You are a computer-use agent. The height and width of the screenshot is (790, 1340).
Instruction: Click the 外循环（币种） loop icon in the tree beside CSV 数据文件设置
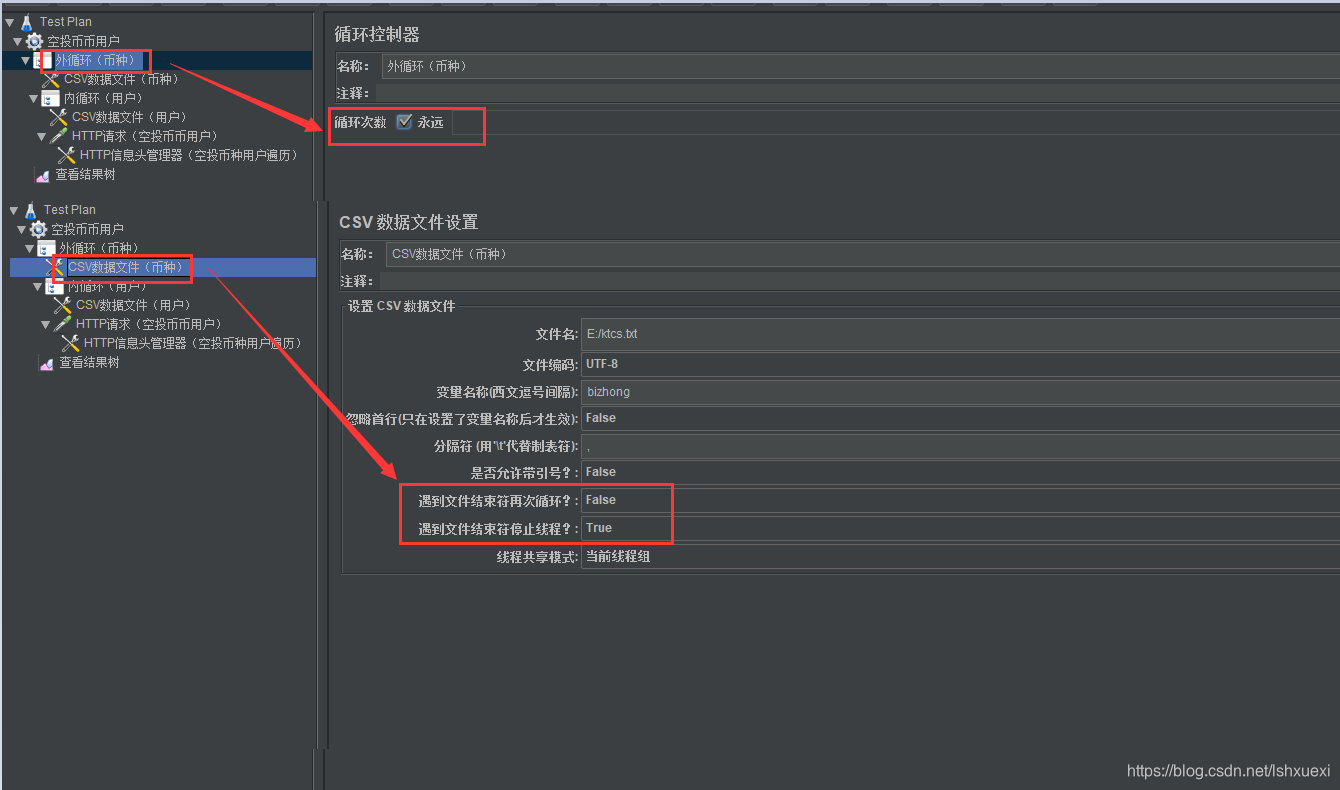(47, 248)
